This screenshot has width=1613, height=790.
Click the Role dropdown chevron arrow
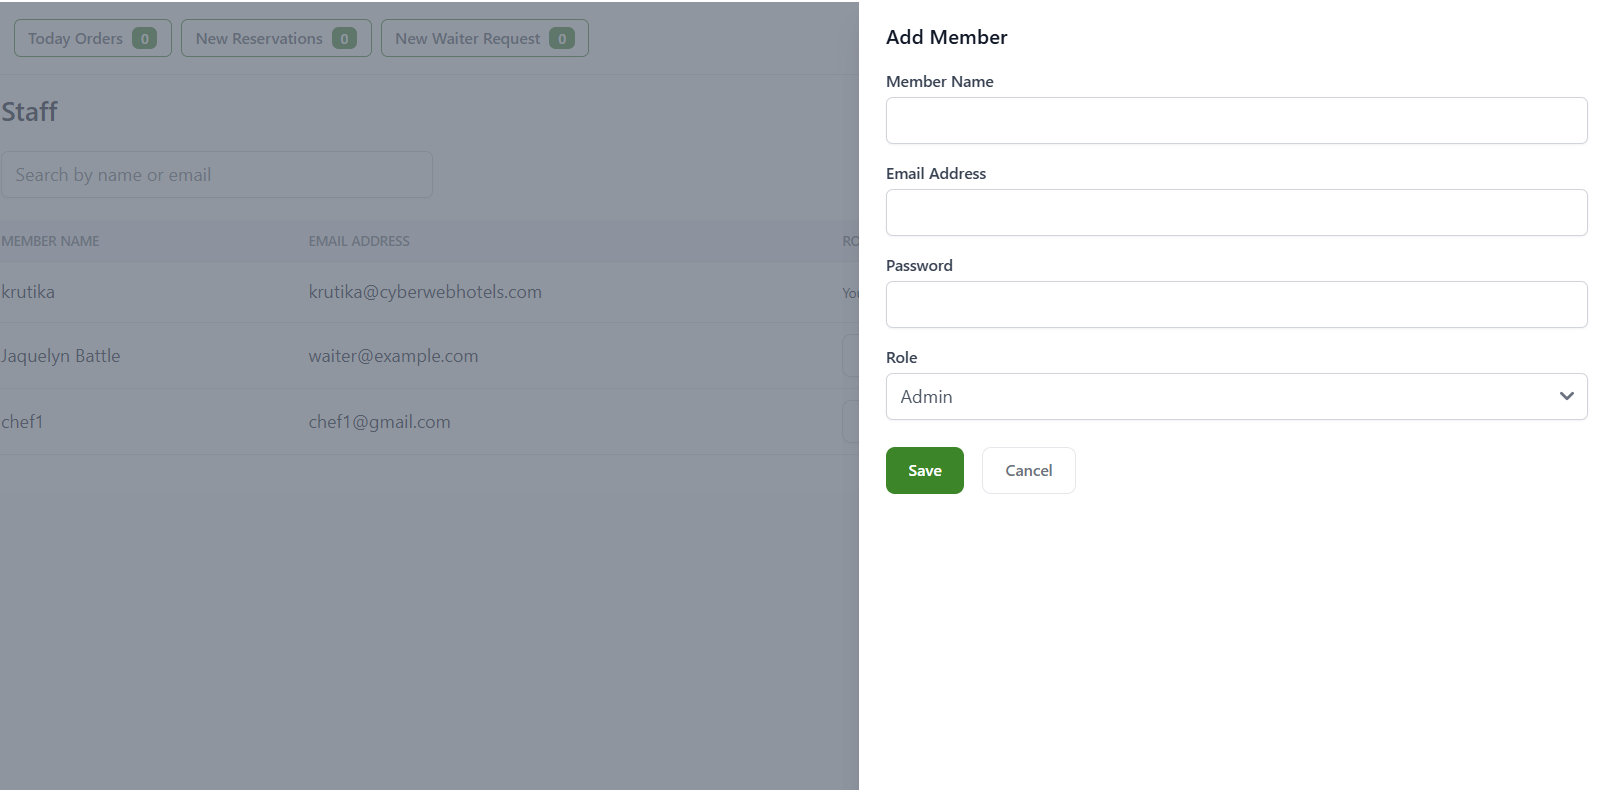1566,396
